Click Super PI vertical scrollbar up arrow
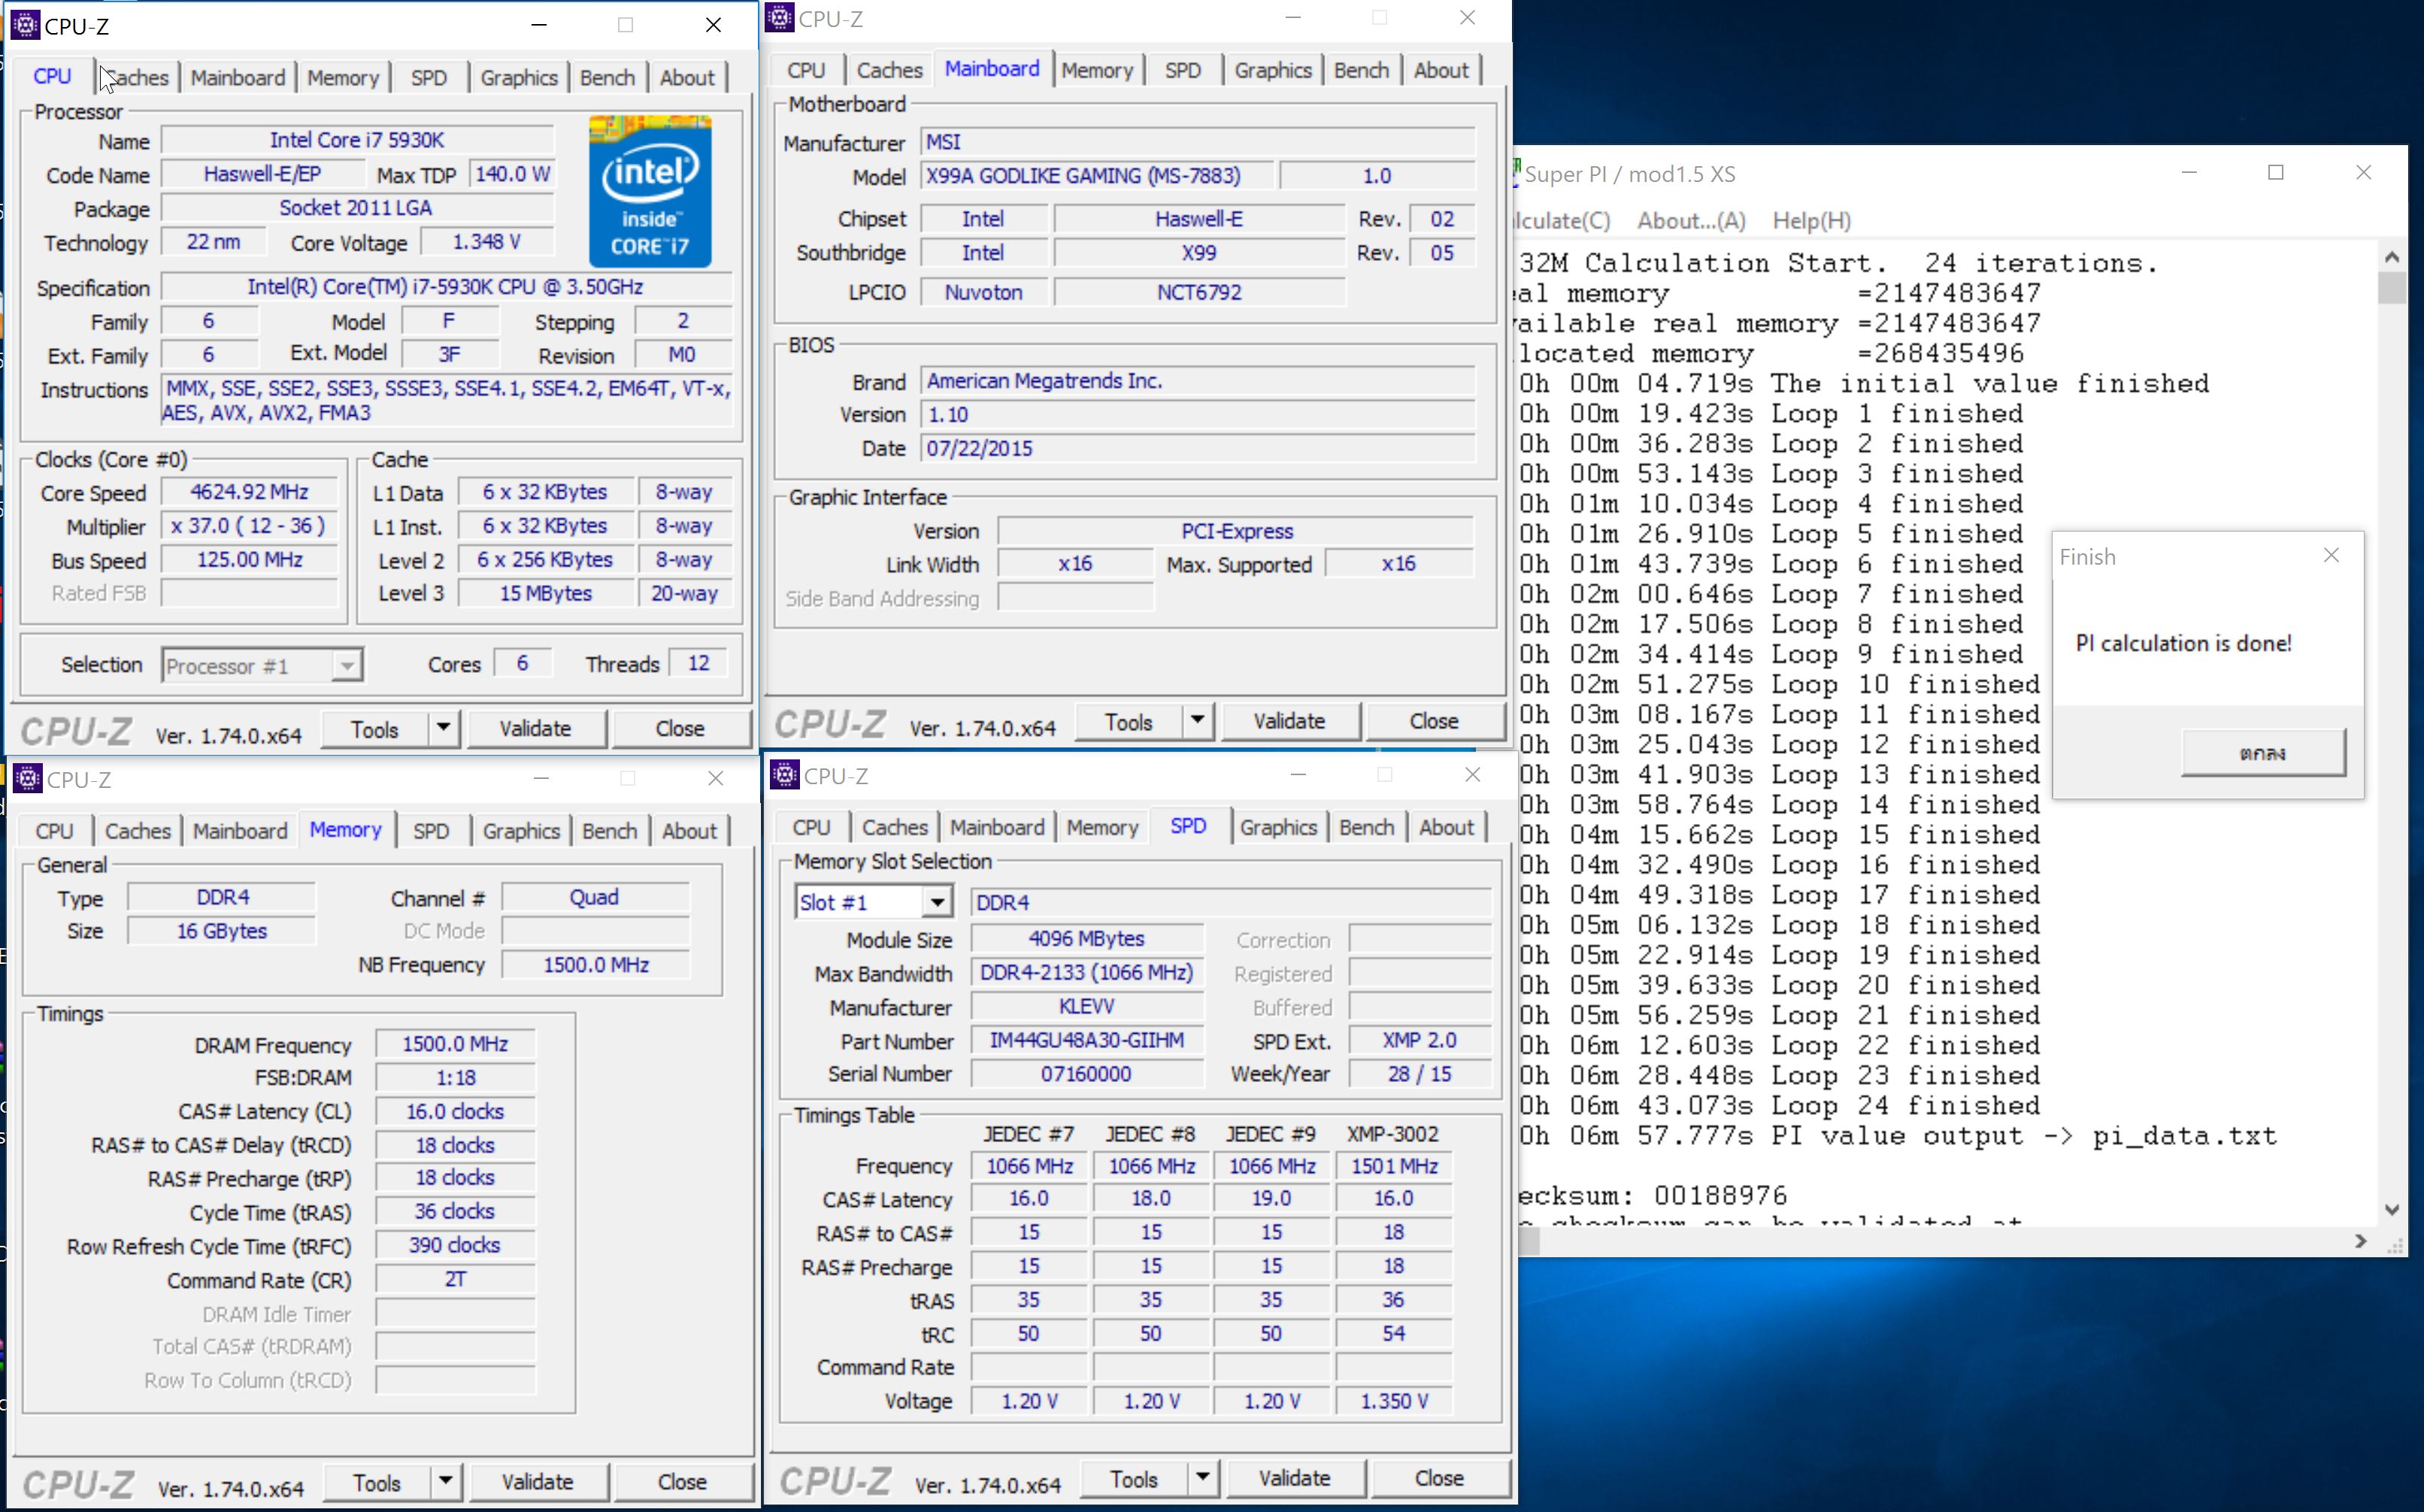This screenshot has width=2424, height=1512. coord(2392,257)
